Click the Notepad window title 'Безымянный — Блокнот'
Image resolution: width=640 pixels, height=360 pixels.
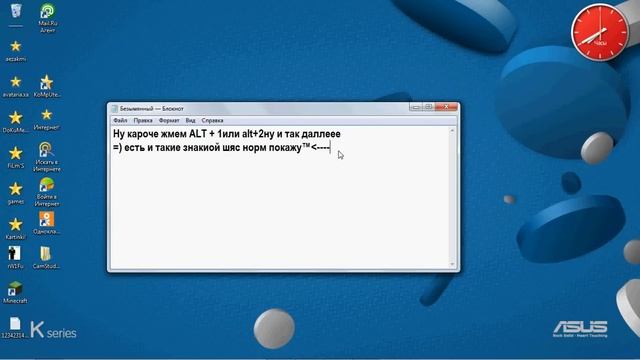tap(152, 109)
